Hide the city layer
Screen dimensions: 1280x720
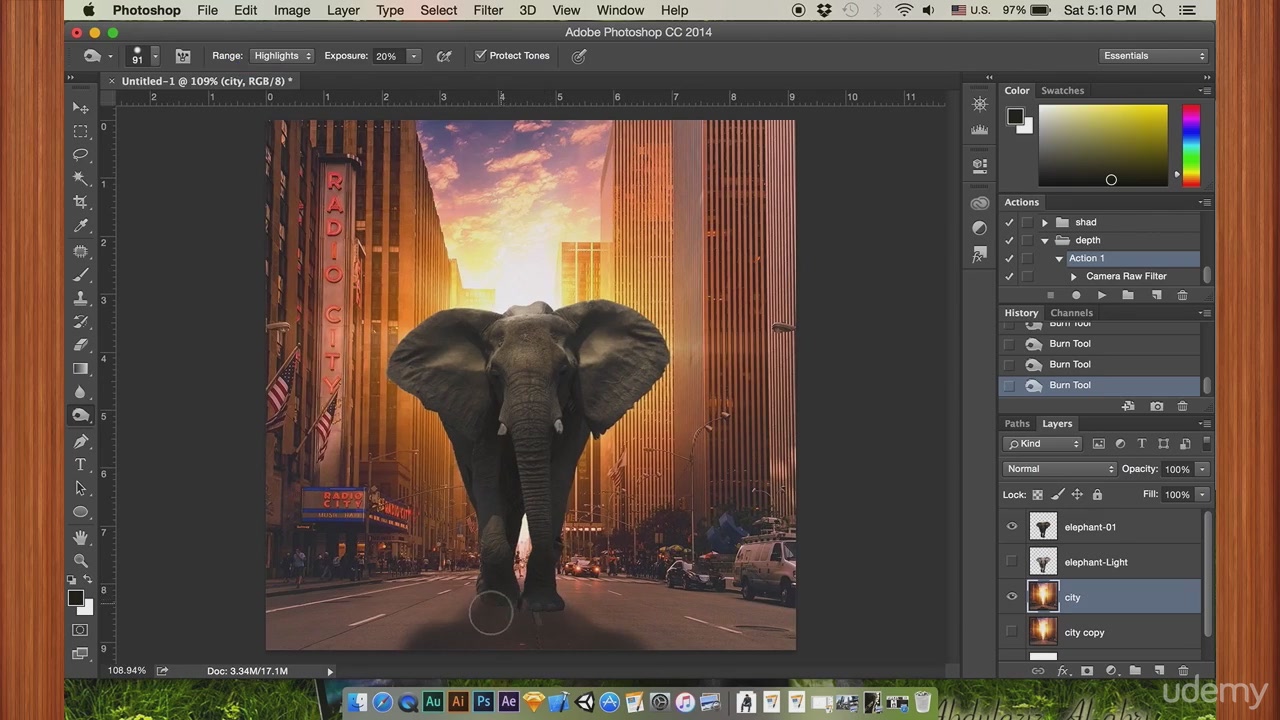click(1012, 597)
